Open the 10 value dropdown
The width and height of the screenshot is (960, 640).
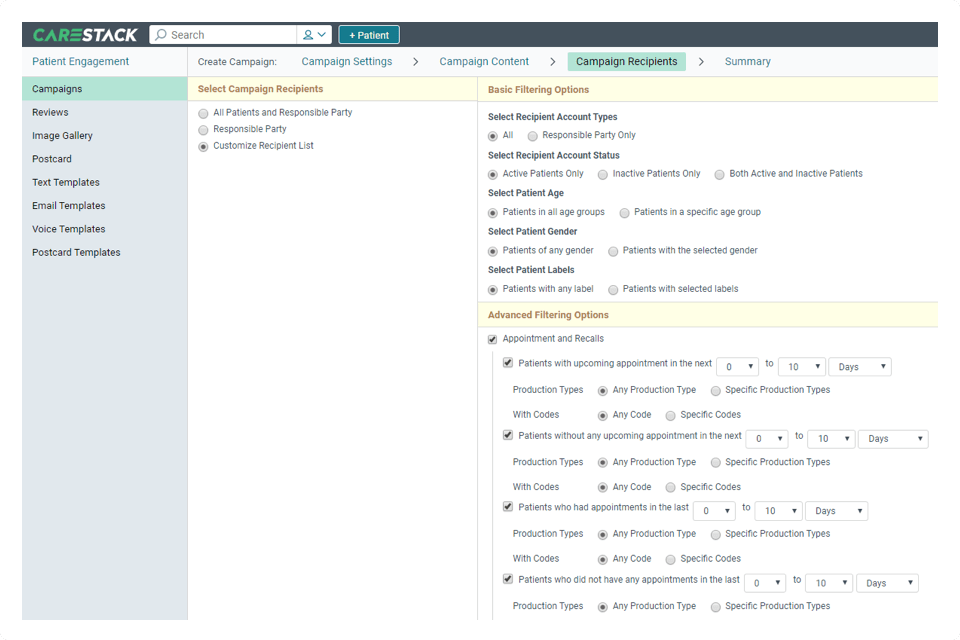point(801,366)
